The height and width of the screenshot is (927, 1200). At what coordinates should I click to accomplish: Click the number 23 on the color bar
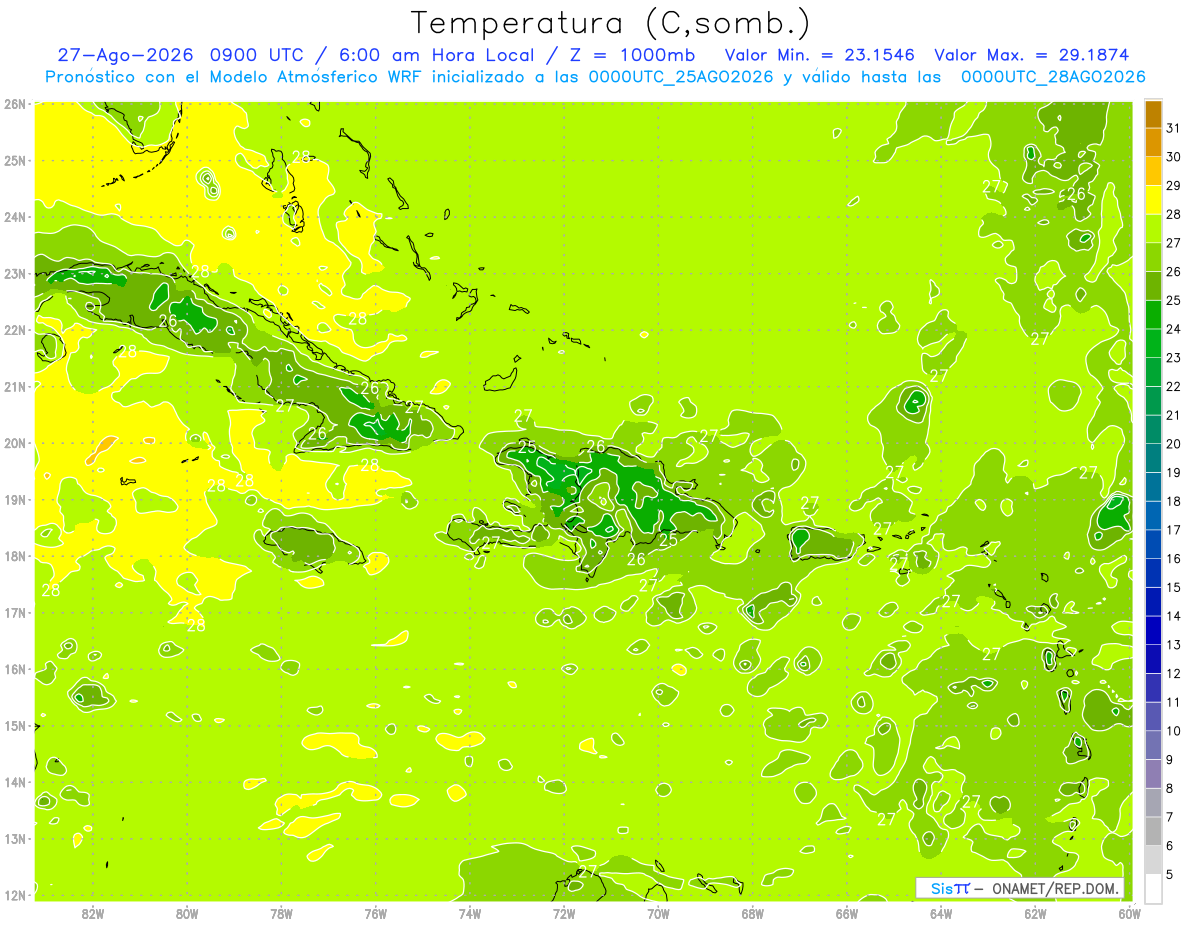1174,358
